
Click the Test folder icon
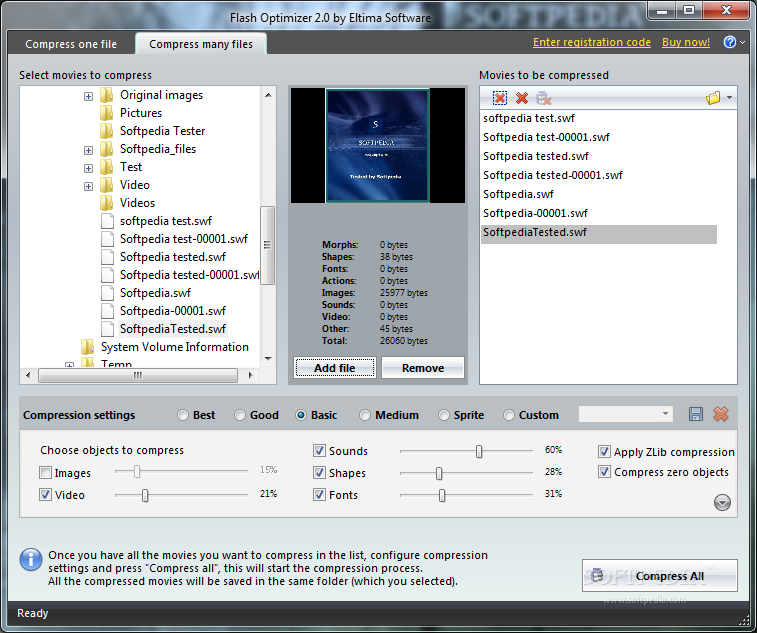click(107, 167)
